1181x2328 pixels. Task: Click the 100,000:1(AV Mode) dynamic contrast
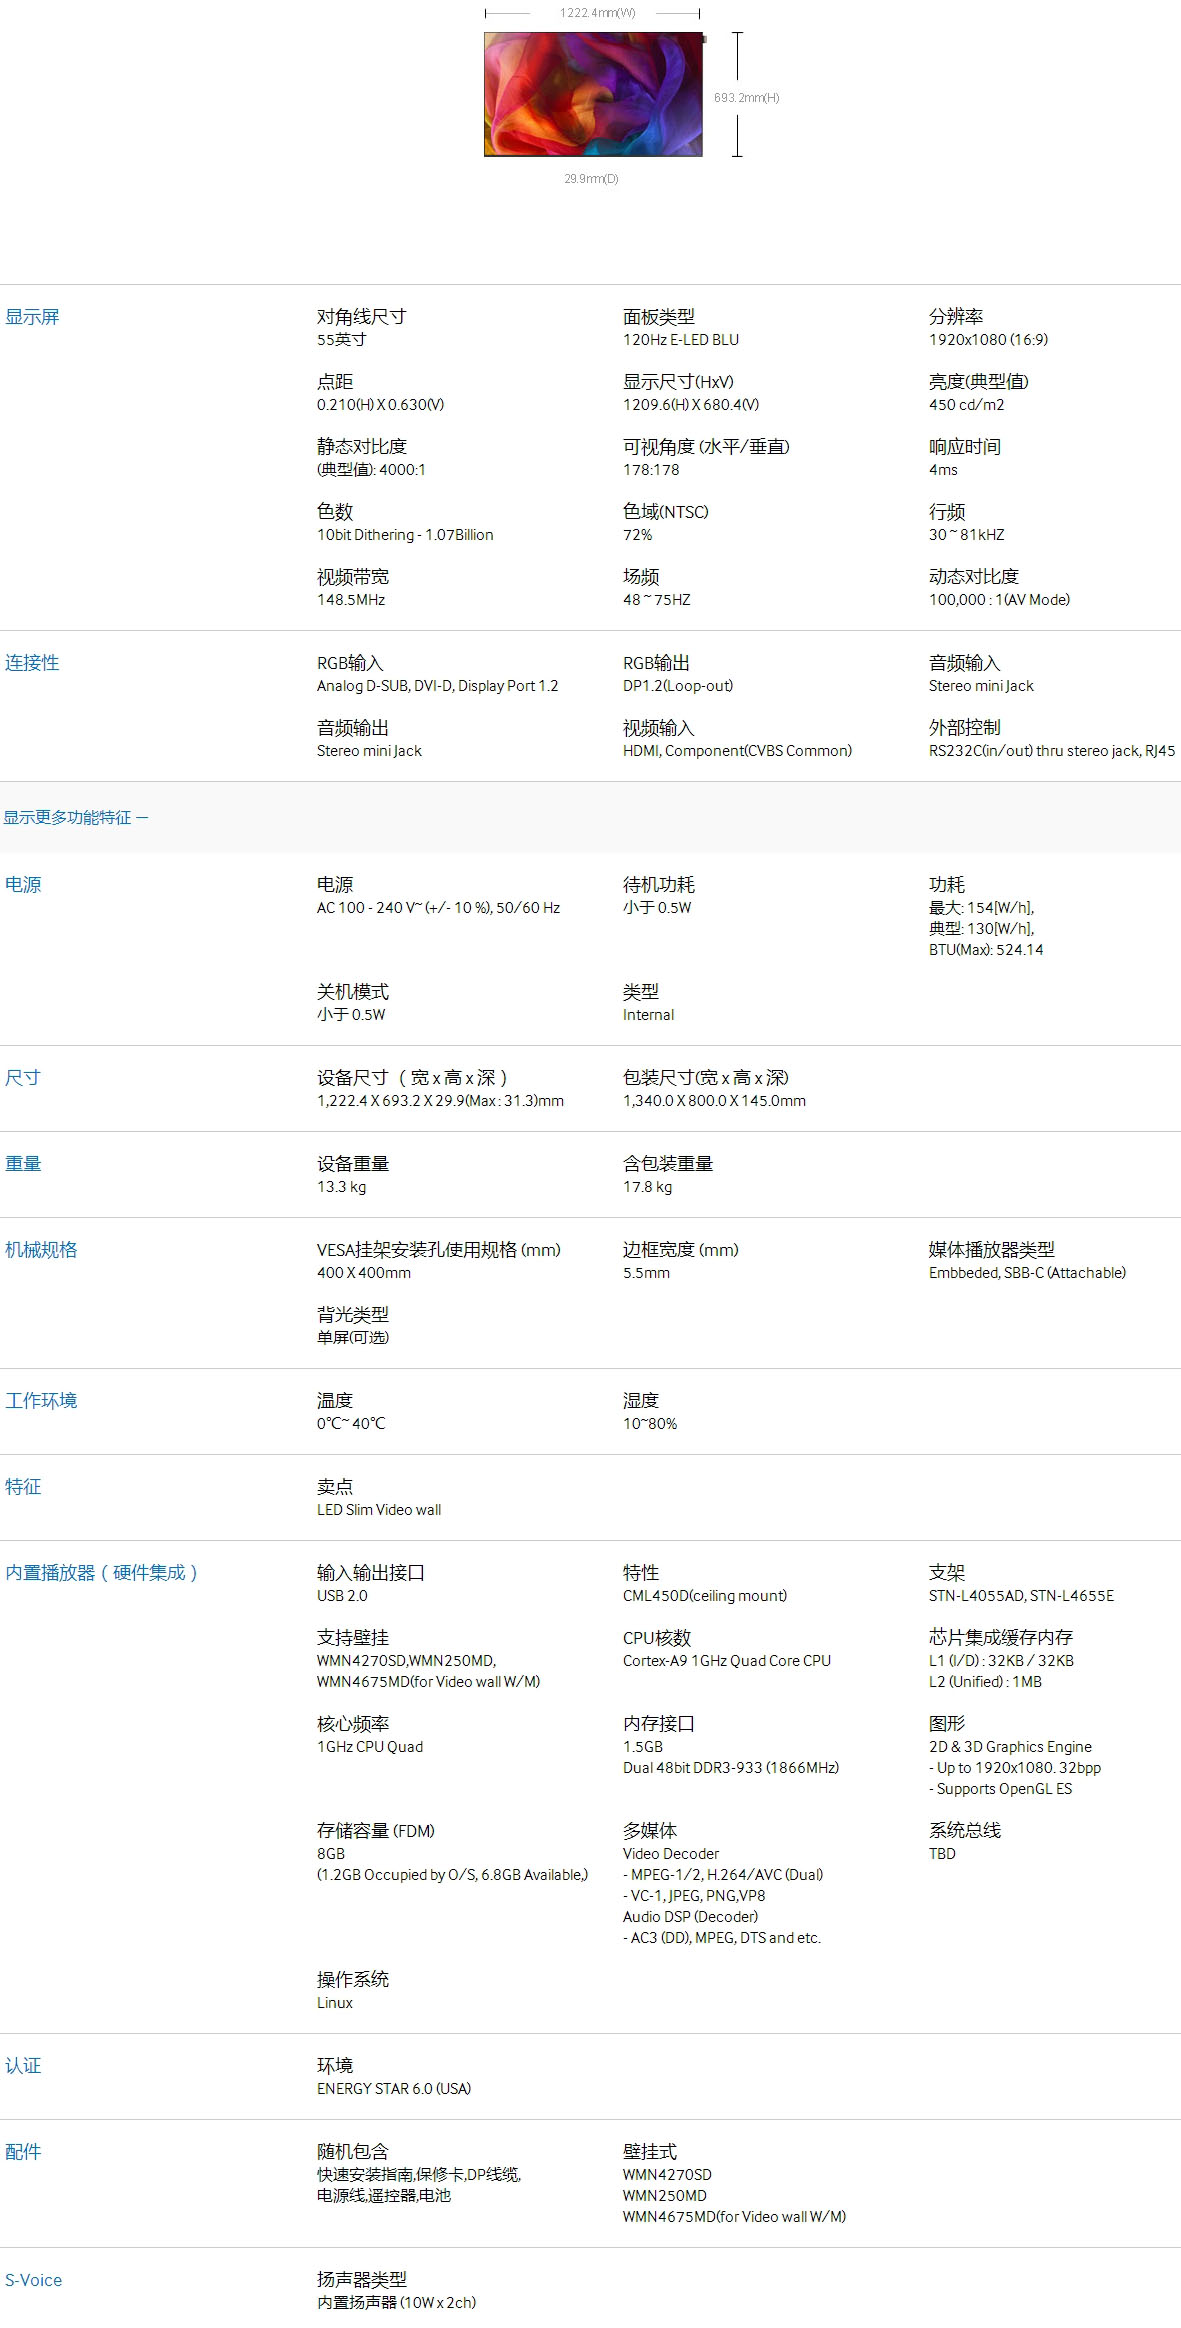[1000, 600]
